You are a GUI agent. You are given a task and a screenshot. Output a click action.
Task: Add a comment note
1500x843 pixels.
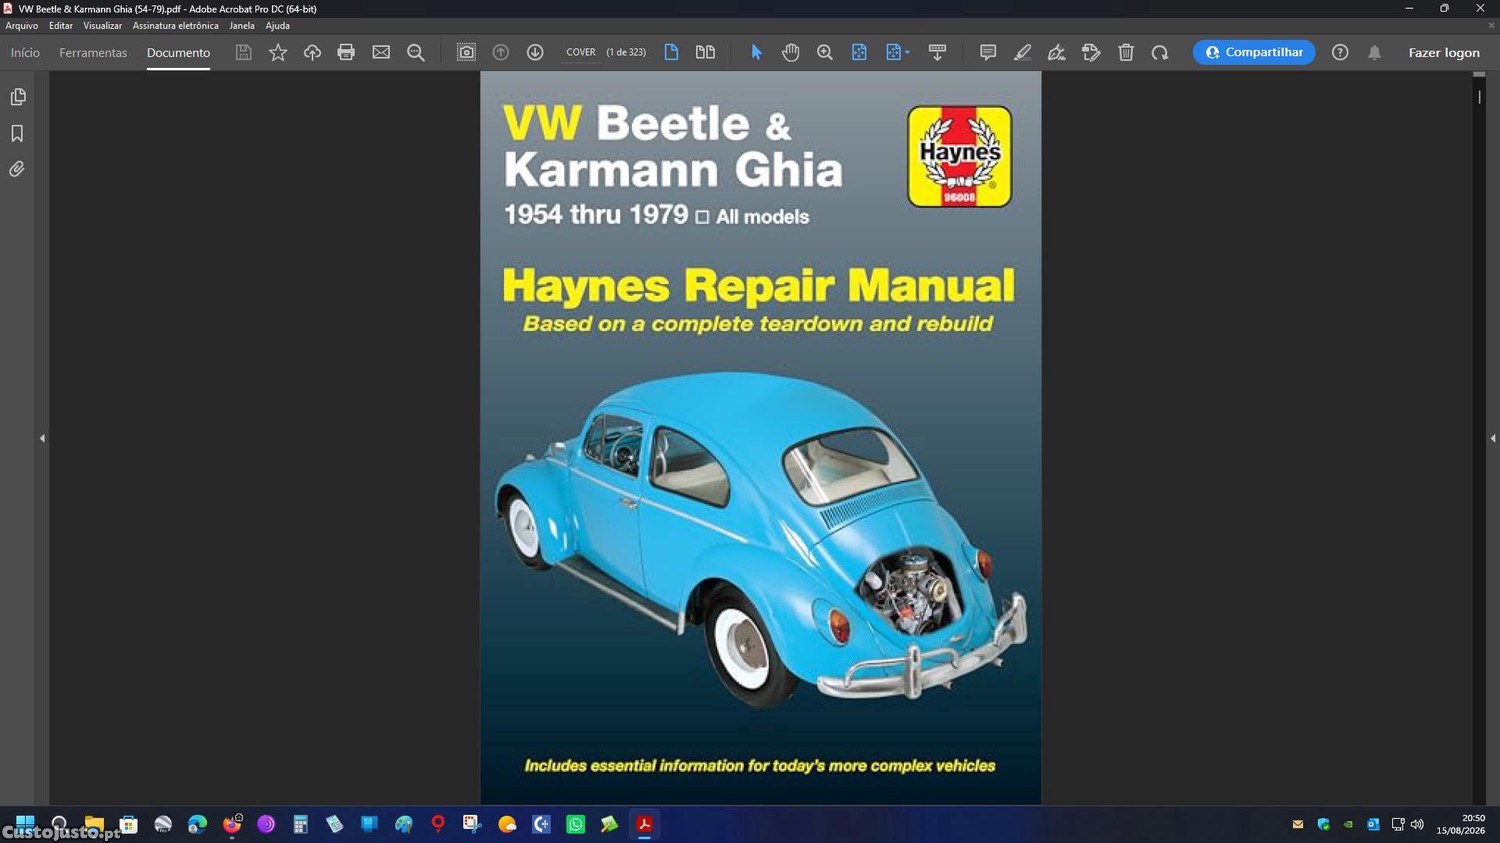coord(988,52)
